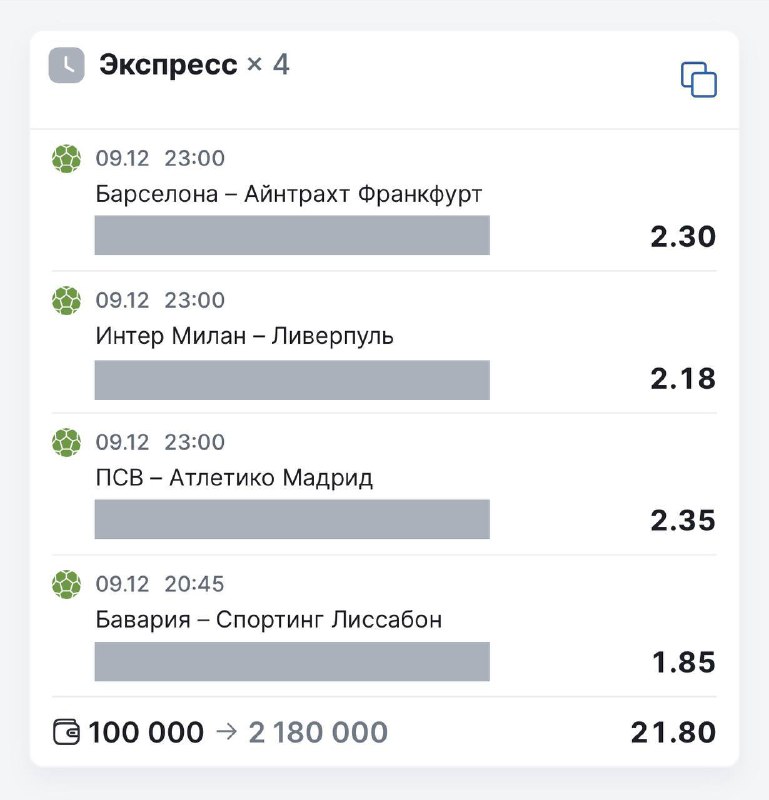Click the 2 180 000 potential payout
The width and height of the screenshot is (769, 800).
[x=318, y=733]
